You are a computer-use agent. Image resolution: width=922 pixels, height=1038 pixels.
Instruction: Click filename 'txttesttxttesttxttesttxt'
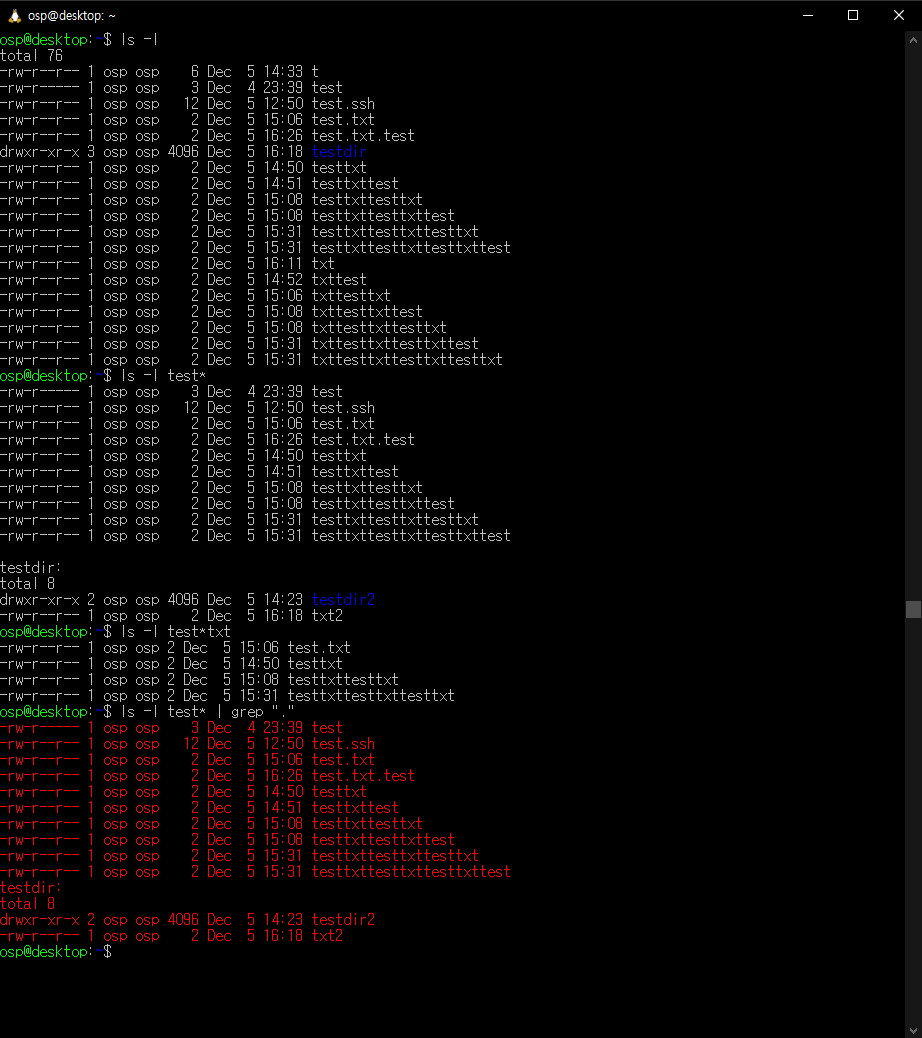coord(407,360)
